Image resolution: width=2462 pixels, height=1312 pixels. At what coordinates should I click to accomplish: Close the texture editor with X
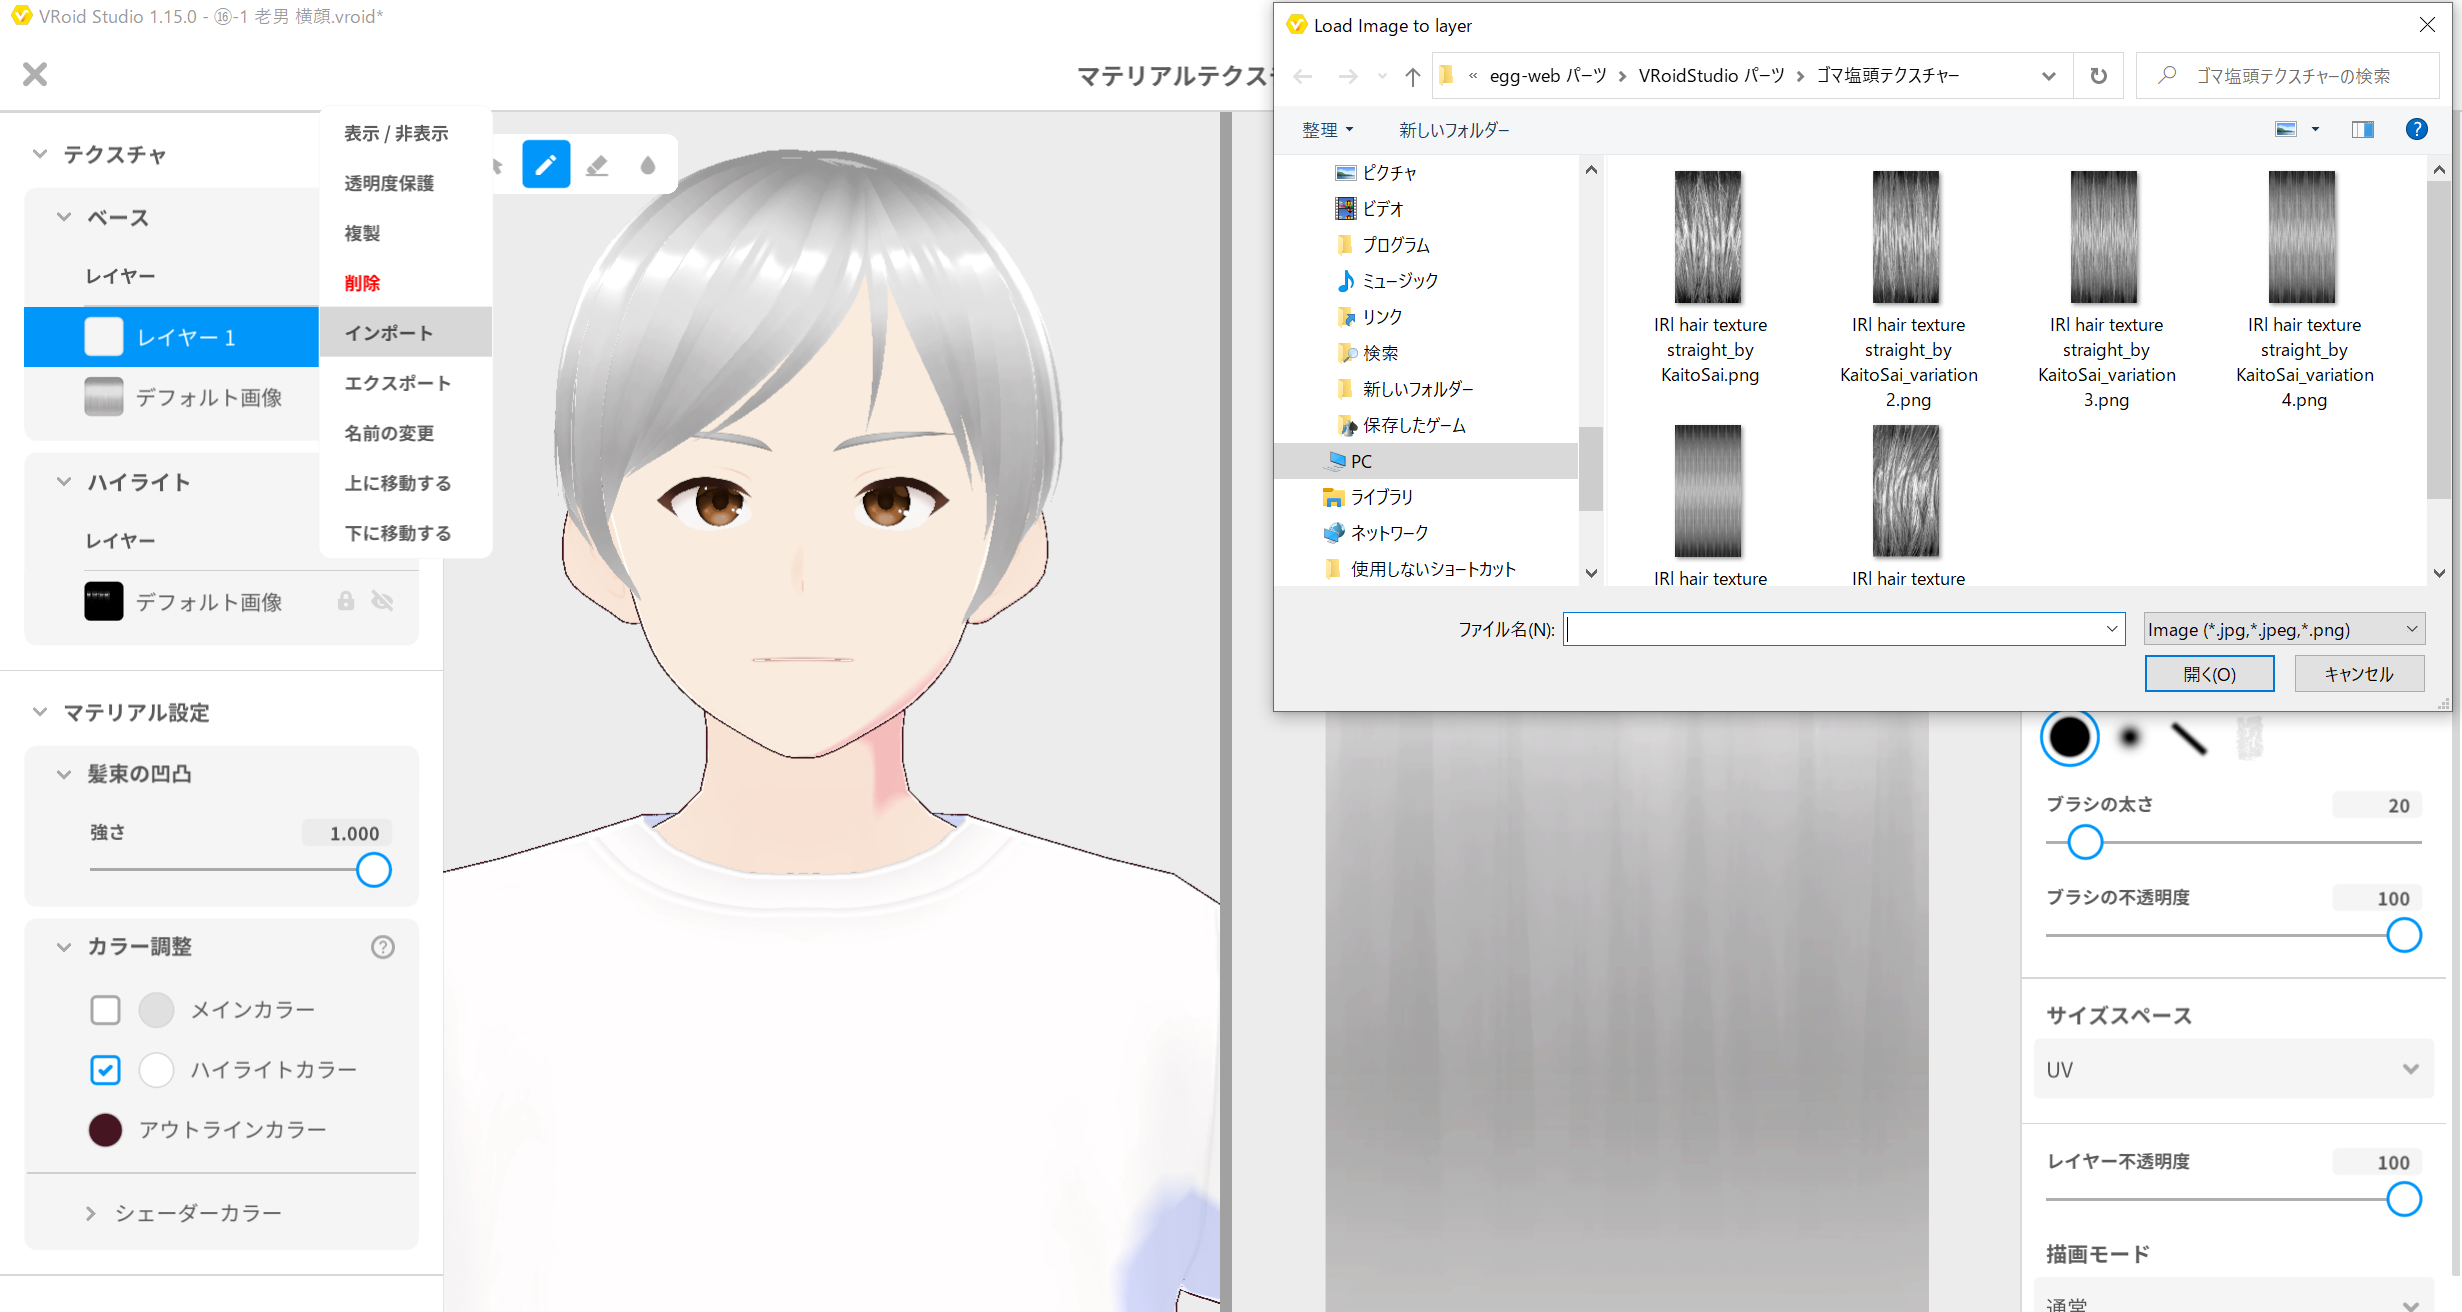pos(35,74)
